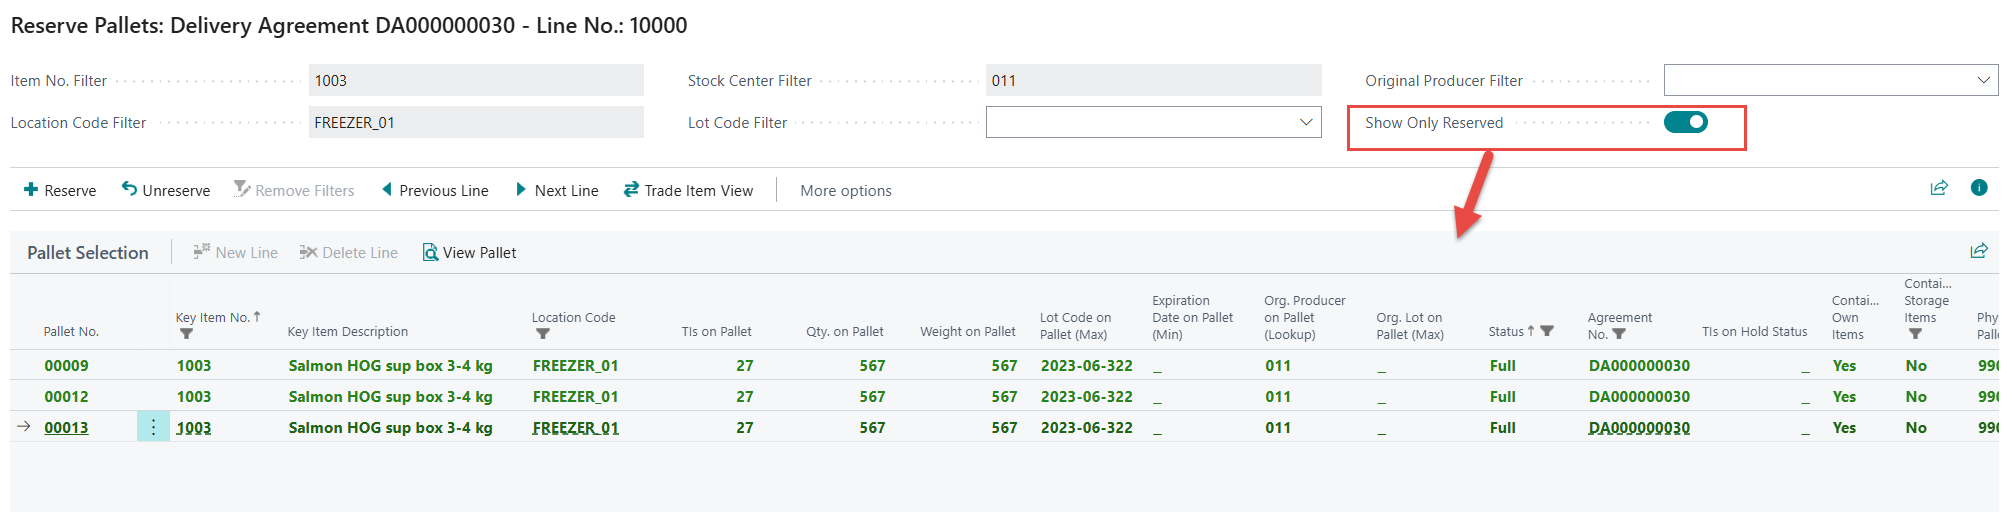Click the information icon in the toolbar
The image size is (2013, 512).
tap(1978, 188)
